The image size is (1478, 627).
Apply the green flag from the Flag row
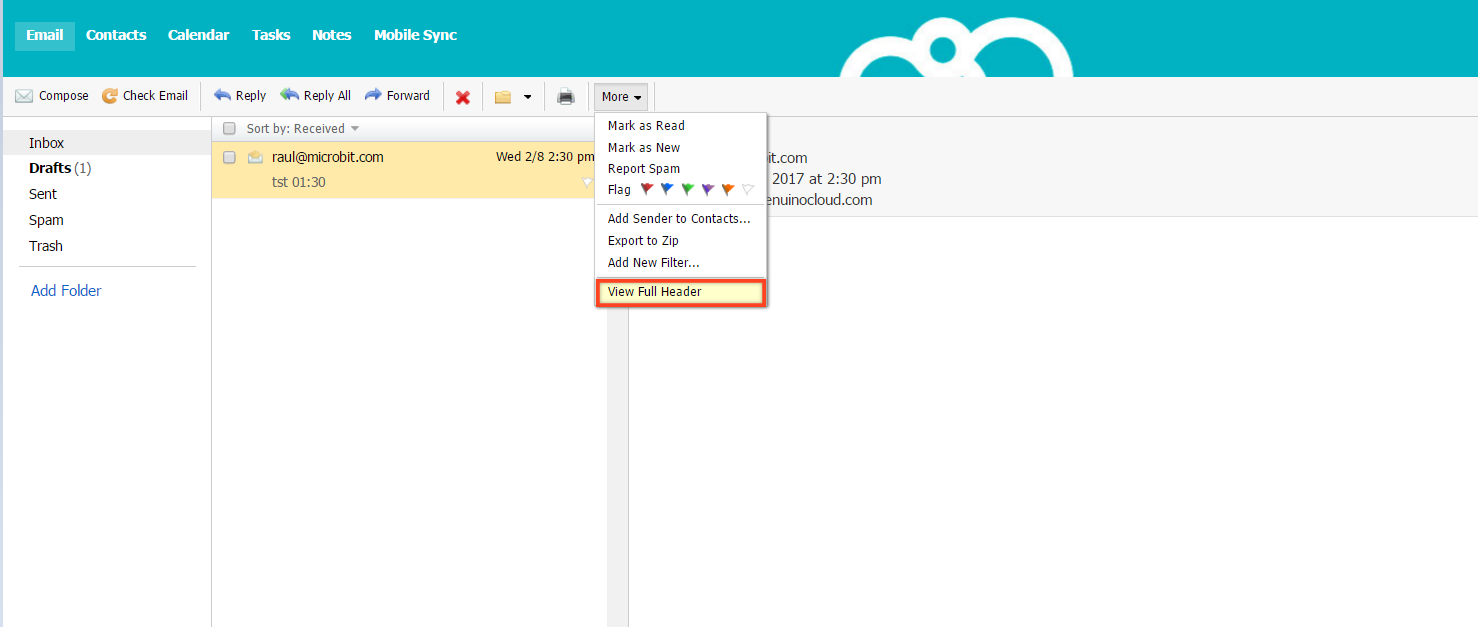687,189
